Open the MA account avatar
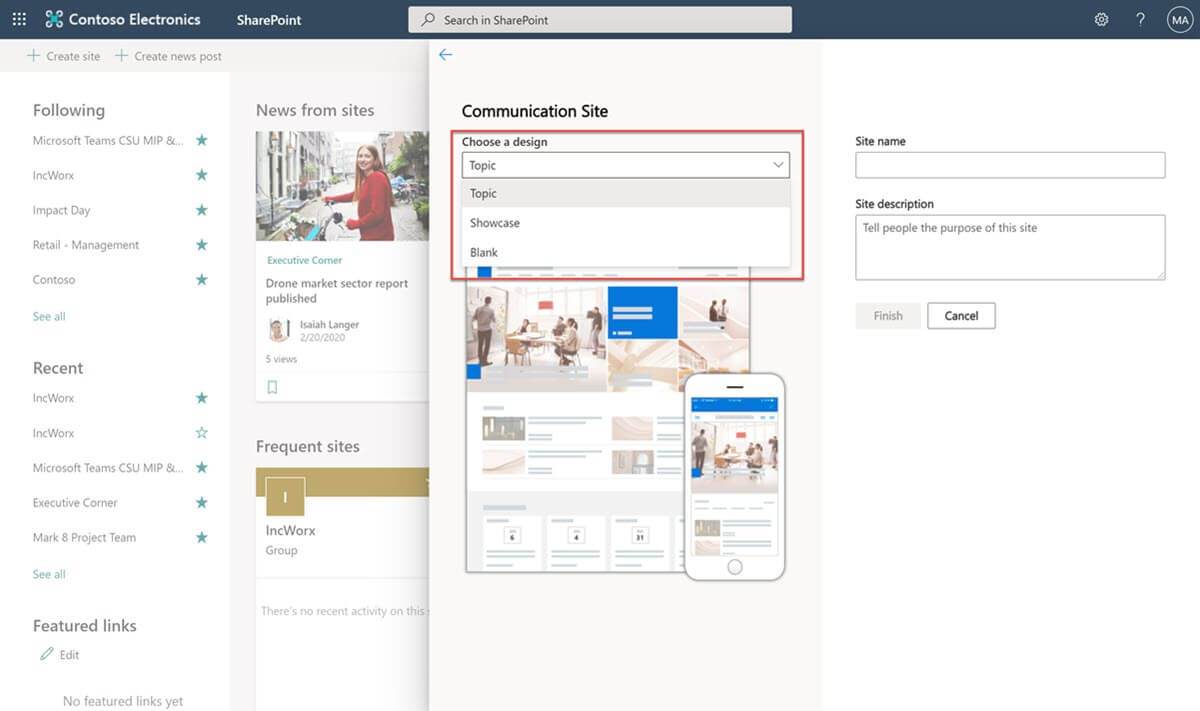Screen dimensions: 1200x711 [x=1179, y=19]
